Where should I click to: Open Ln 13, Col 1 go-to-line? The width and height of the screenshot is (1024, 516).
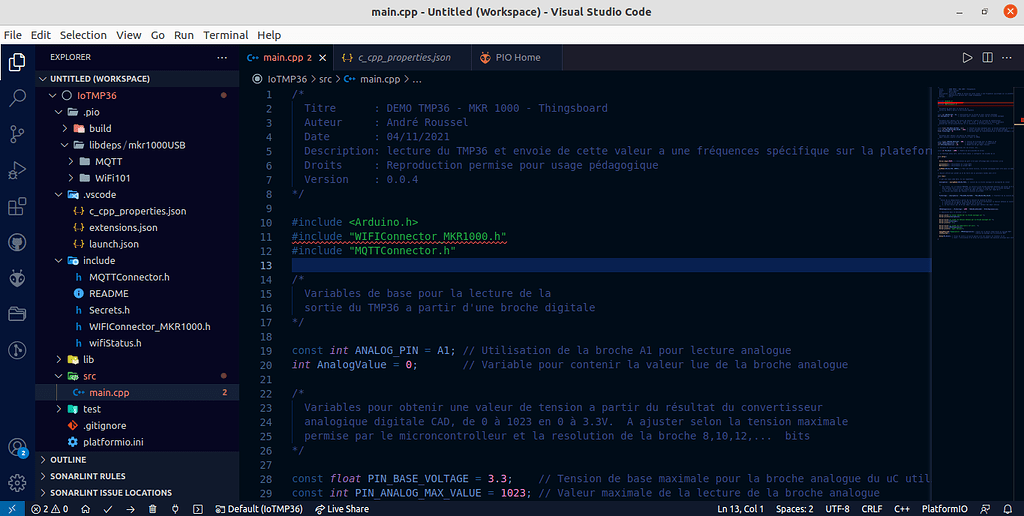pos(741,509)
